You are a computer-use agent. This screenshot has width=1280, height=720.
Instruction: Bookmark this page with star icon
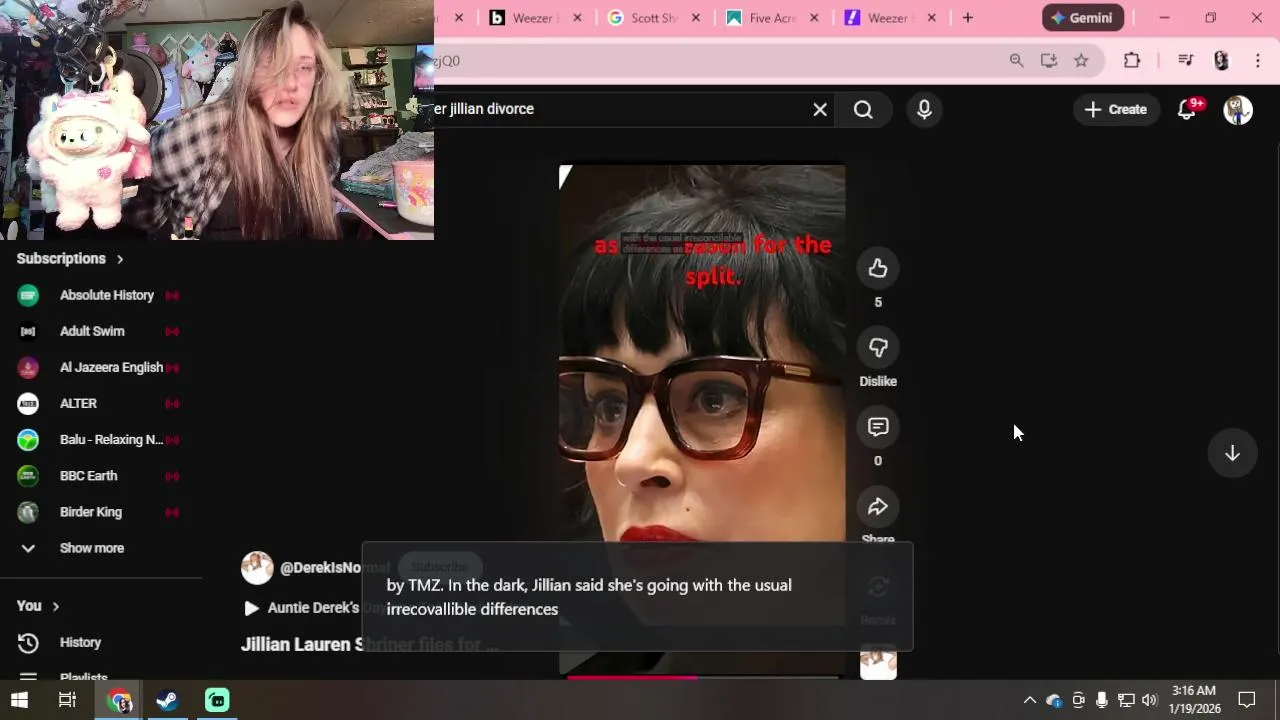(1081, 61)
